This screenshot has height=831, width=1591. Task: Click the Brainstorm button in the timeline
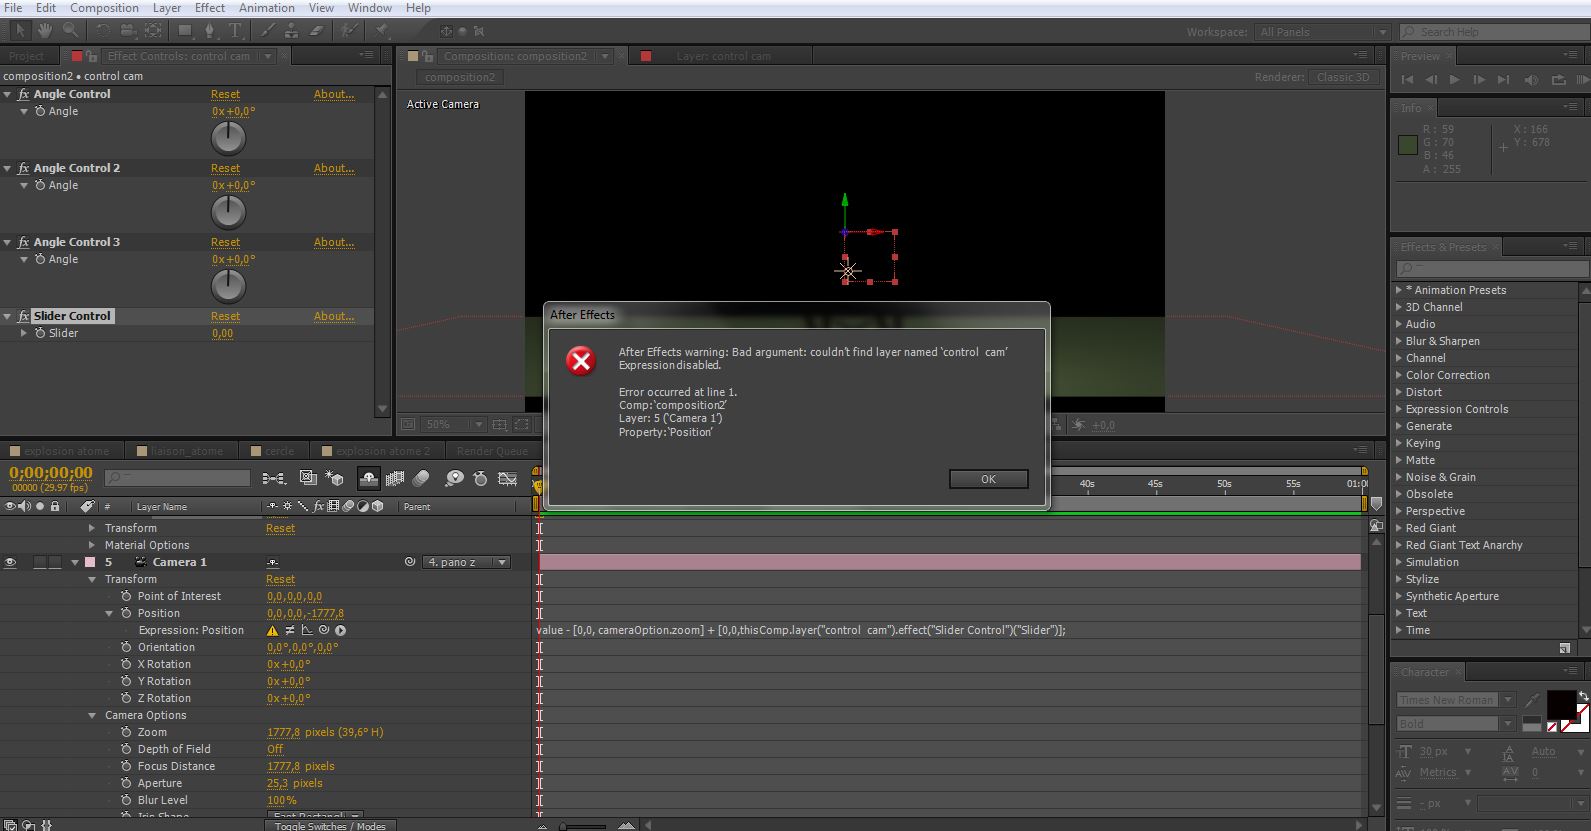[455, 478]
